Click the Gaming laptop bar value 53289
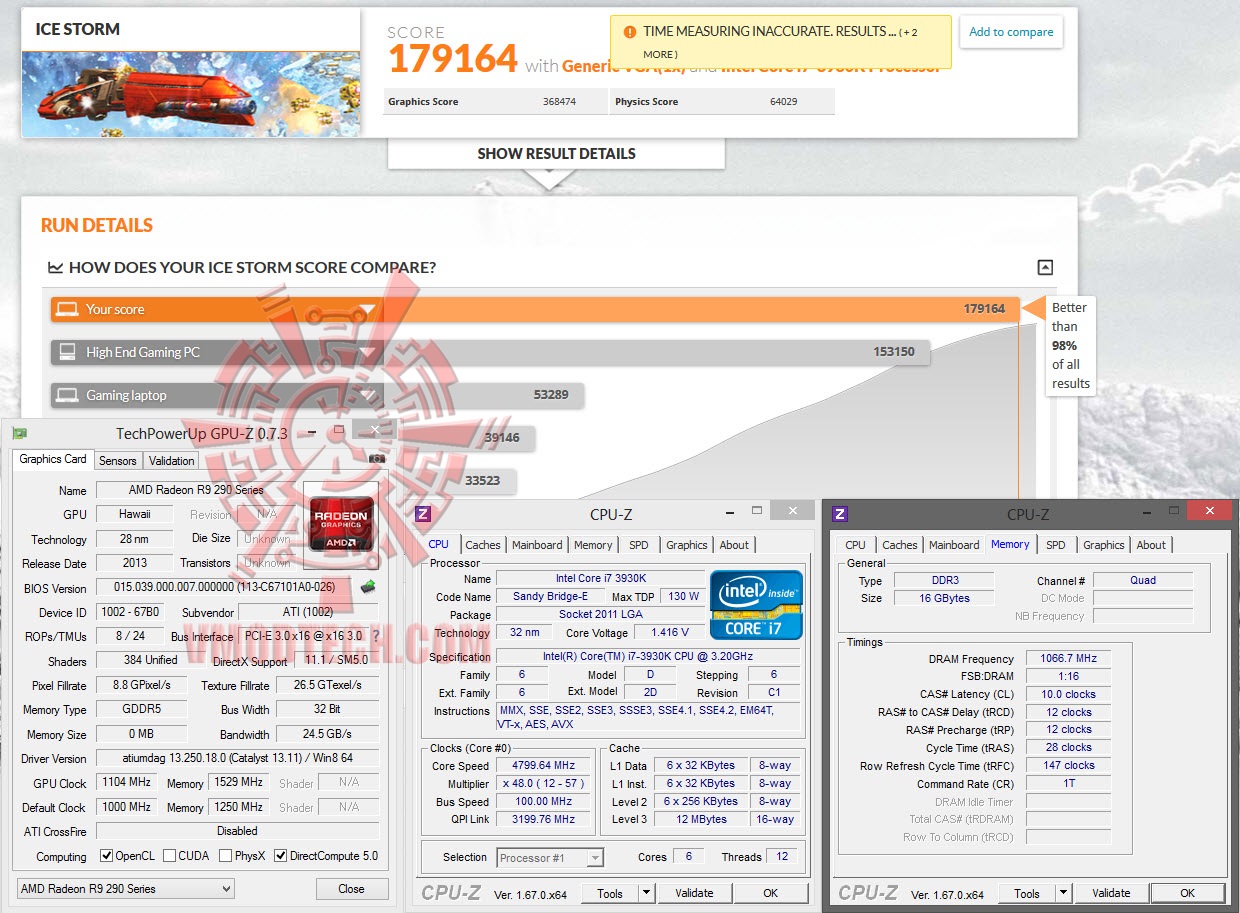This screenshot has width=1240, height=913. [x=551, y=395]
